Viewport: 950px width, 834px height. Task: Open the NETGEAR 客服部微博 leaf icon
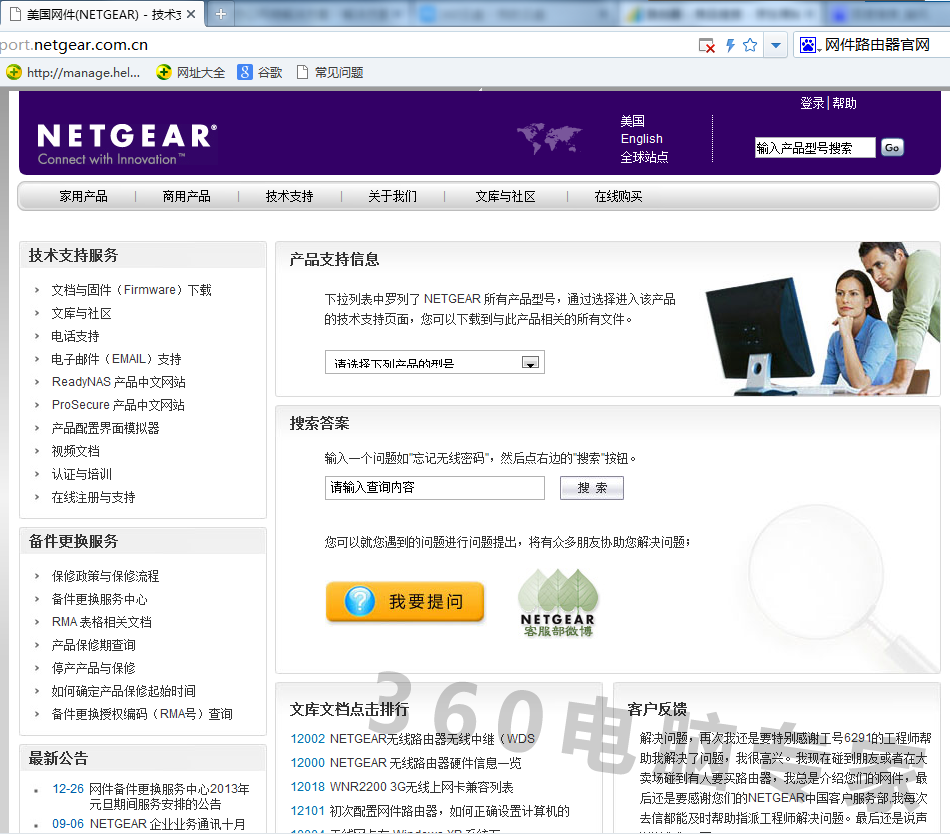(x=558, y=602)
